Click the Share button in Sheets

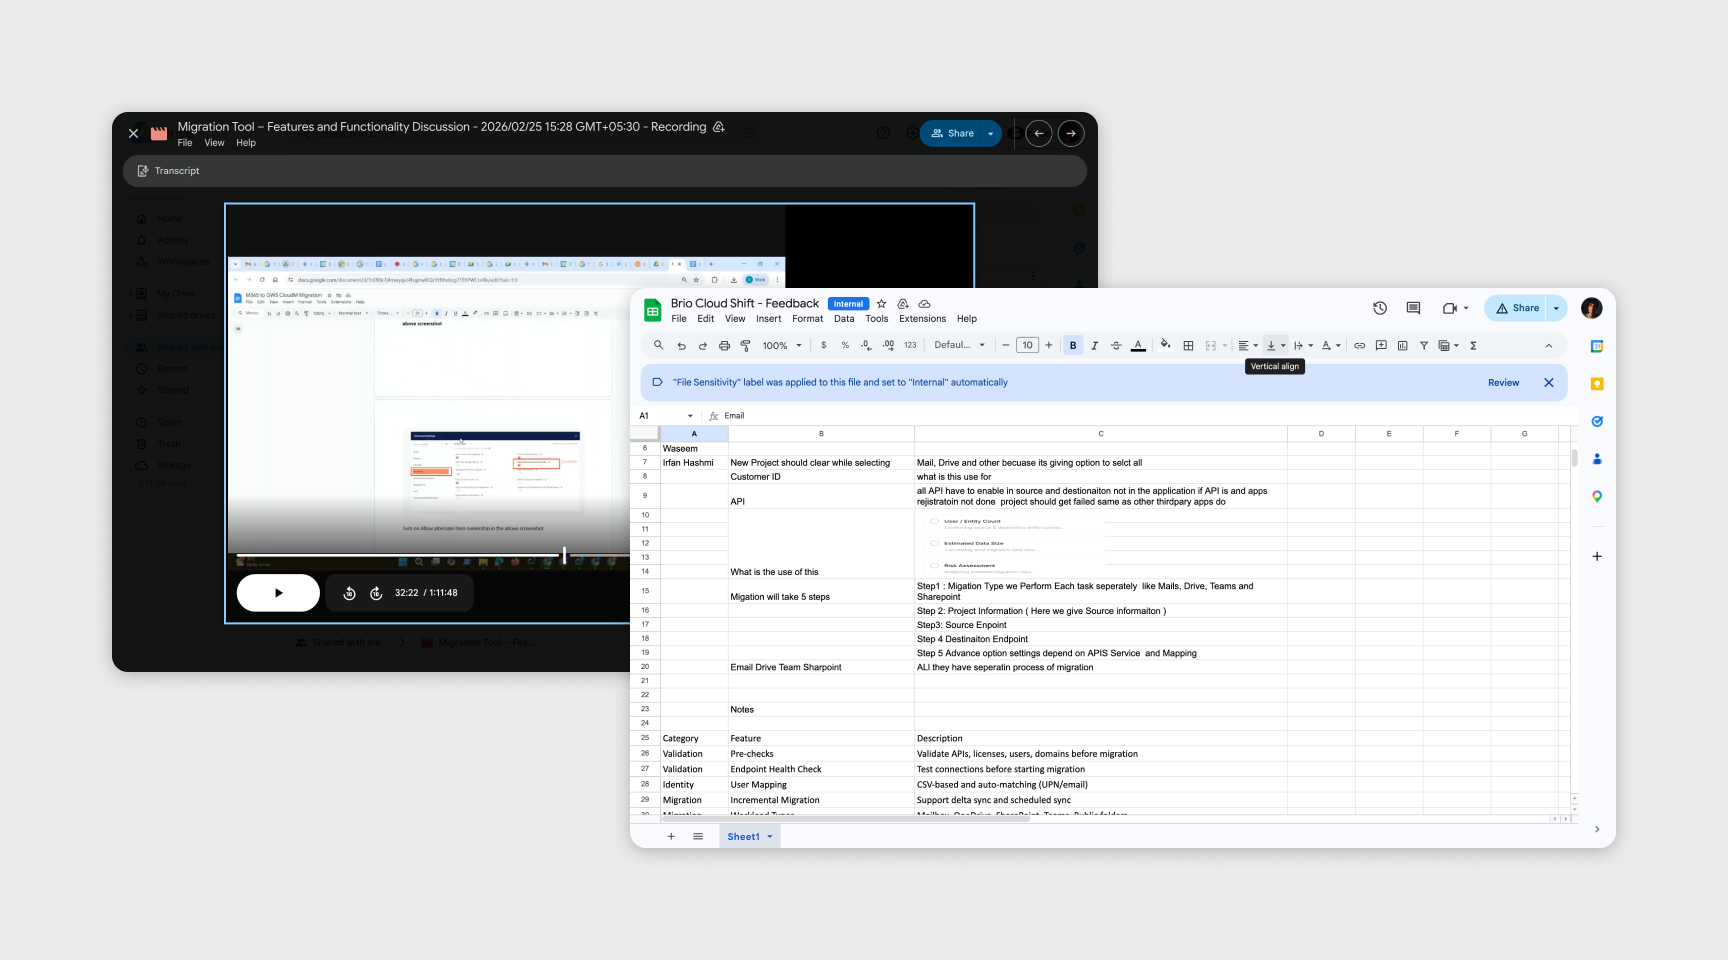pyautogui.click(x=1516, y=308)
